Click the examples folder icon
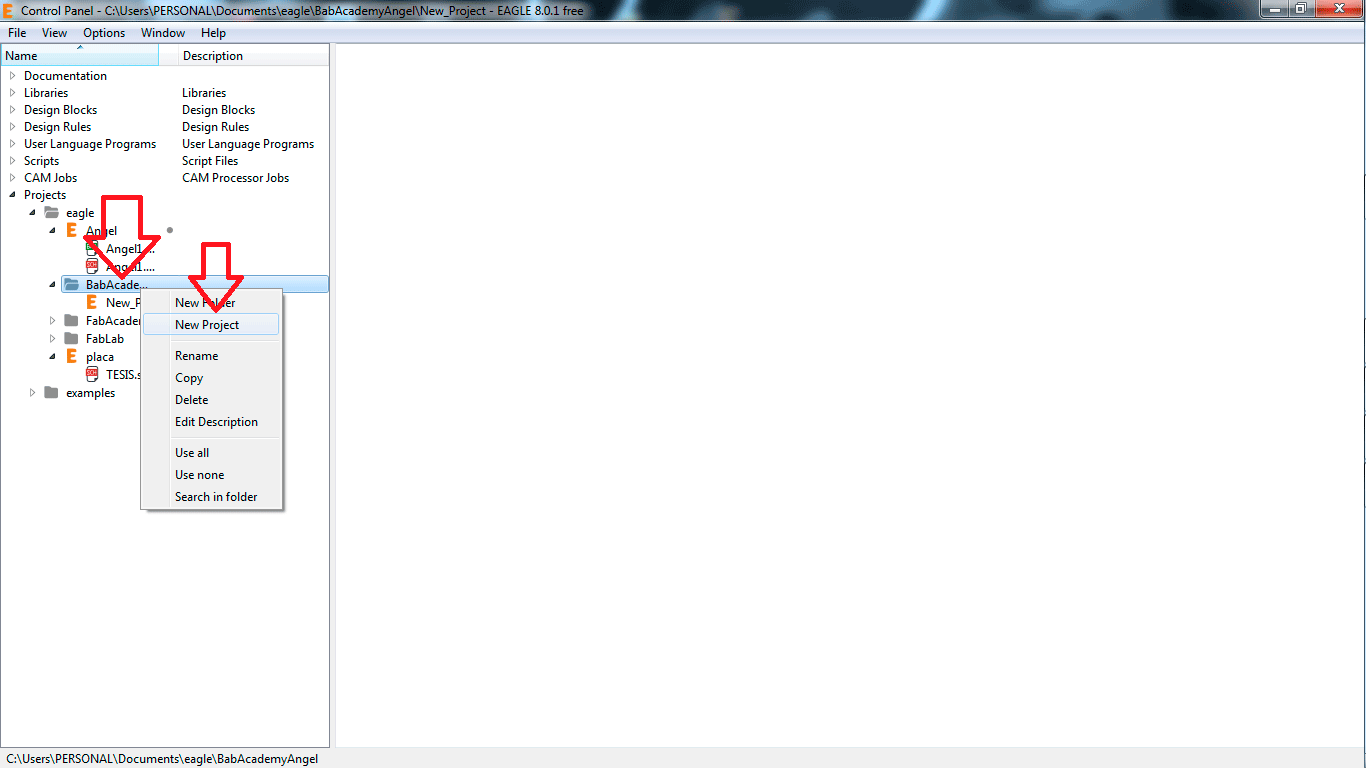The height and width of the screenshot is (768, 1366). pos(51,393)
